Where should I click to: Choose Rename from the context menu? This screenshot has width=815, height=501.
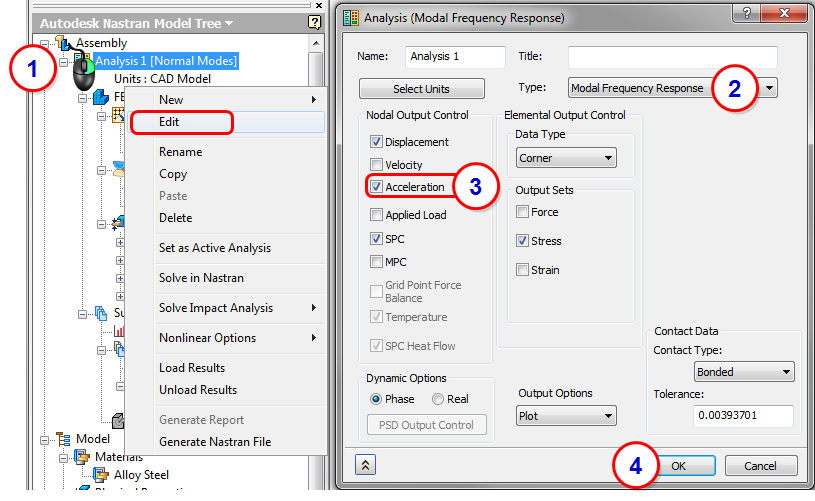[226, 152]
